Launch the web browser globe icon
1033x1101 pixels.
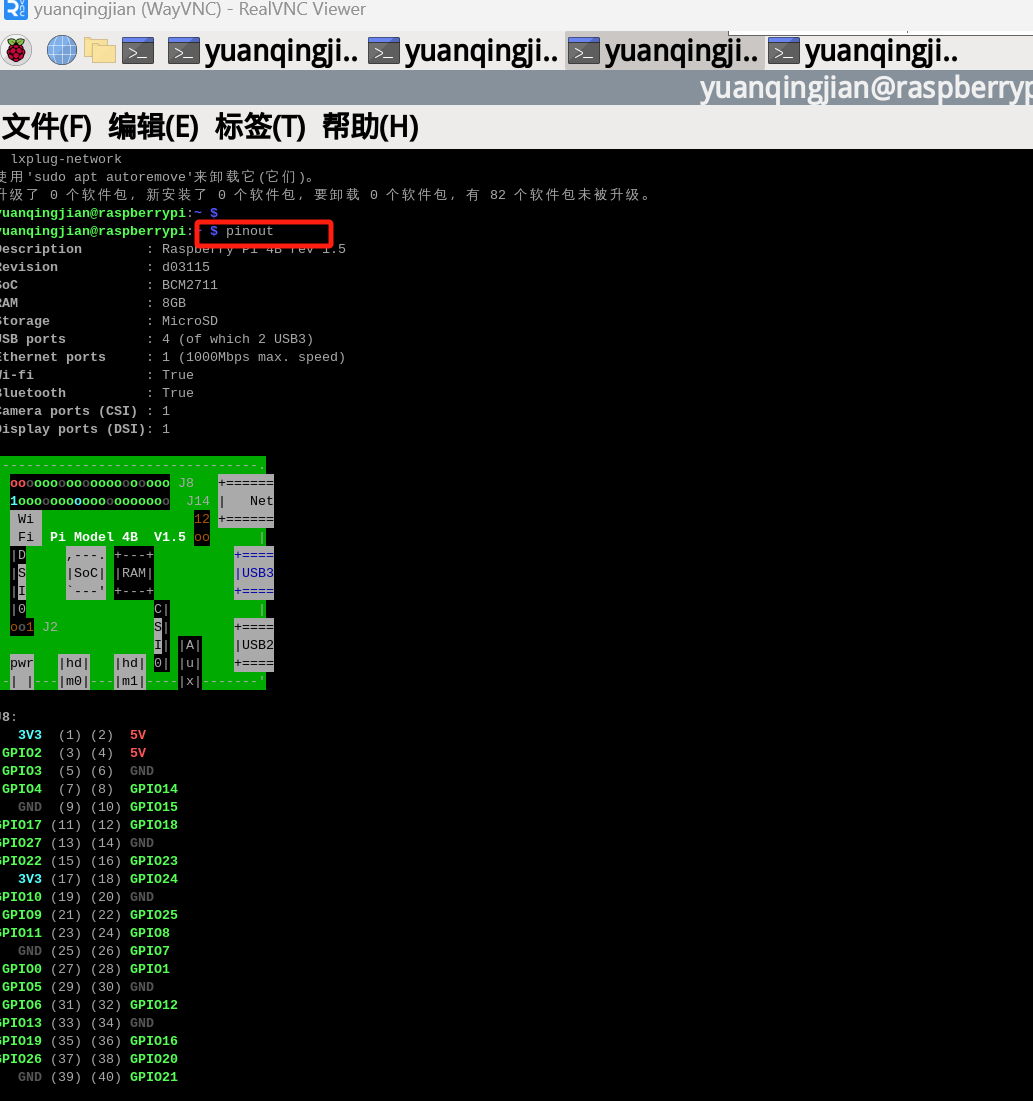point(62,51)
